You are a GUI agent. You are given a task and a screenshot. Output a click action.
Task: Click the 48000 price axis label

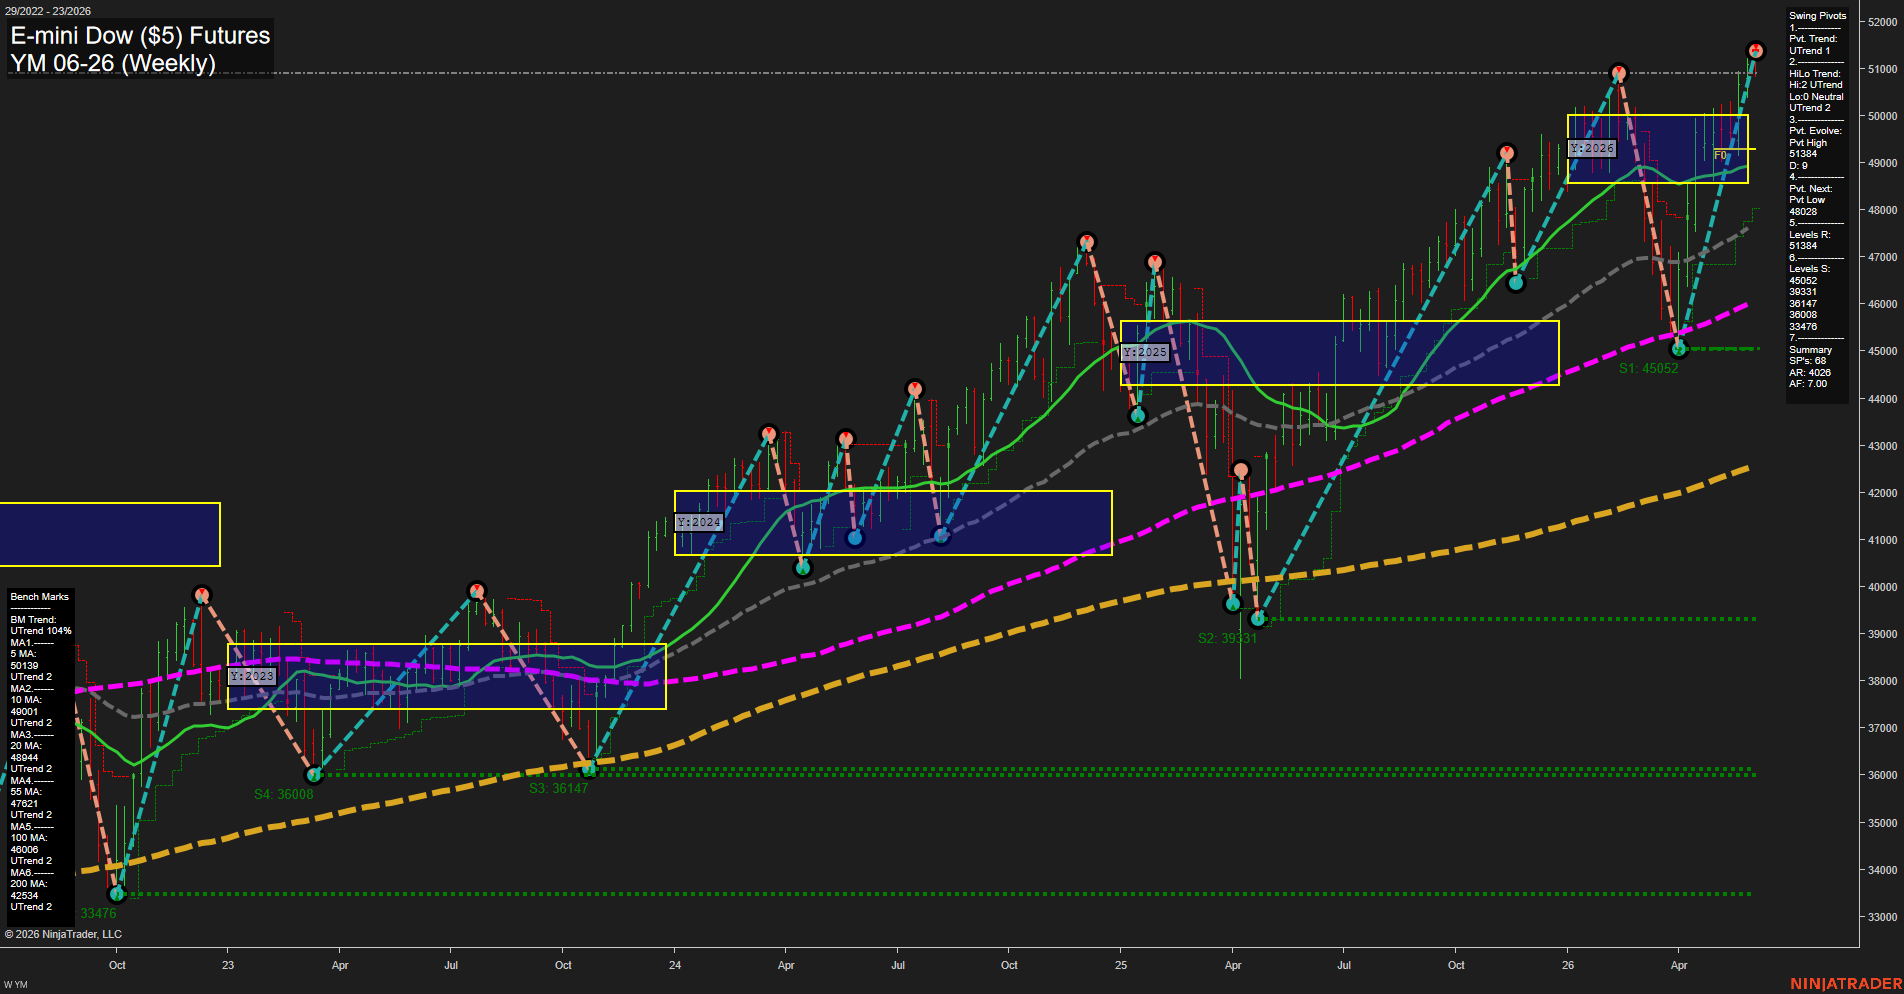pyautogui.click(x=1882, y=211)
